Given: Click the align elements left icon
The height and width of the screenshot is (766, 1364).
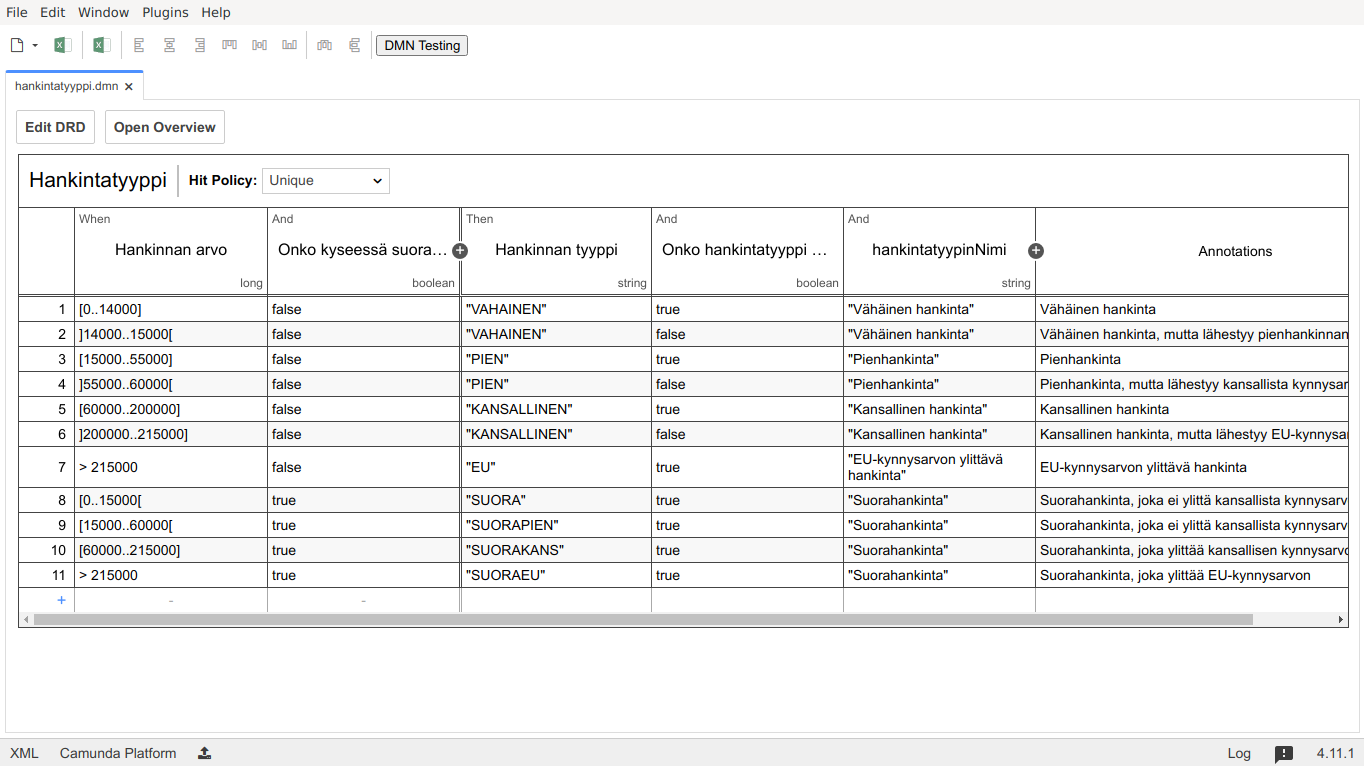Looking at the screenshot, I should [139, 45].
